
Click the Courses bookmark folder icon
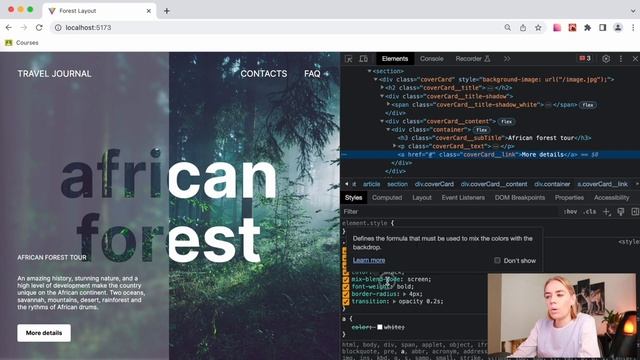9,42
